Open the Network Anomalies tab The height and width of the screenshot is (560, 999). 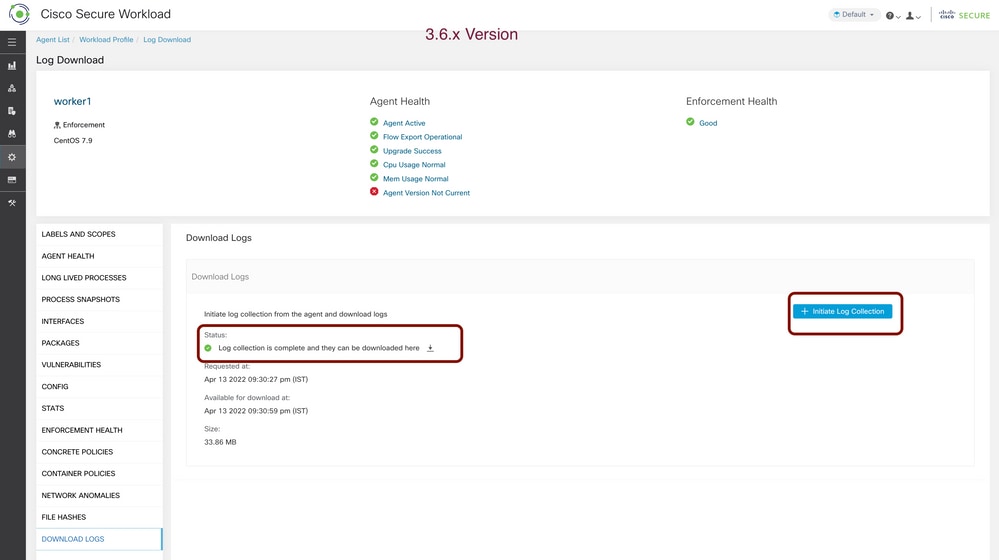pyautogui.click(x=99, y=495)
